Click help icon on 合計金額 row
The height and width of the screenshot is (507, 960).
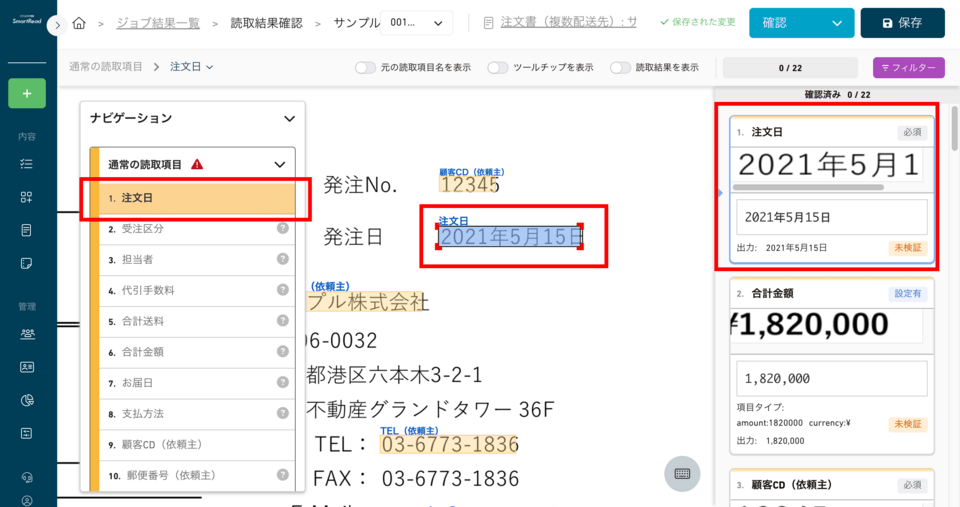(282, 351)
